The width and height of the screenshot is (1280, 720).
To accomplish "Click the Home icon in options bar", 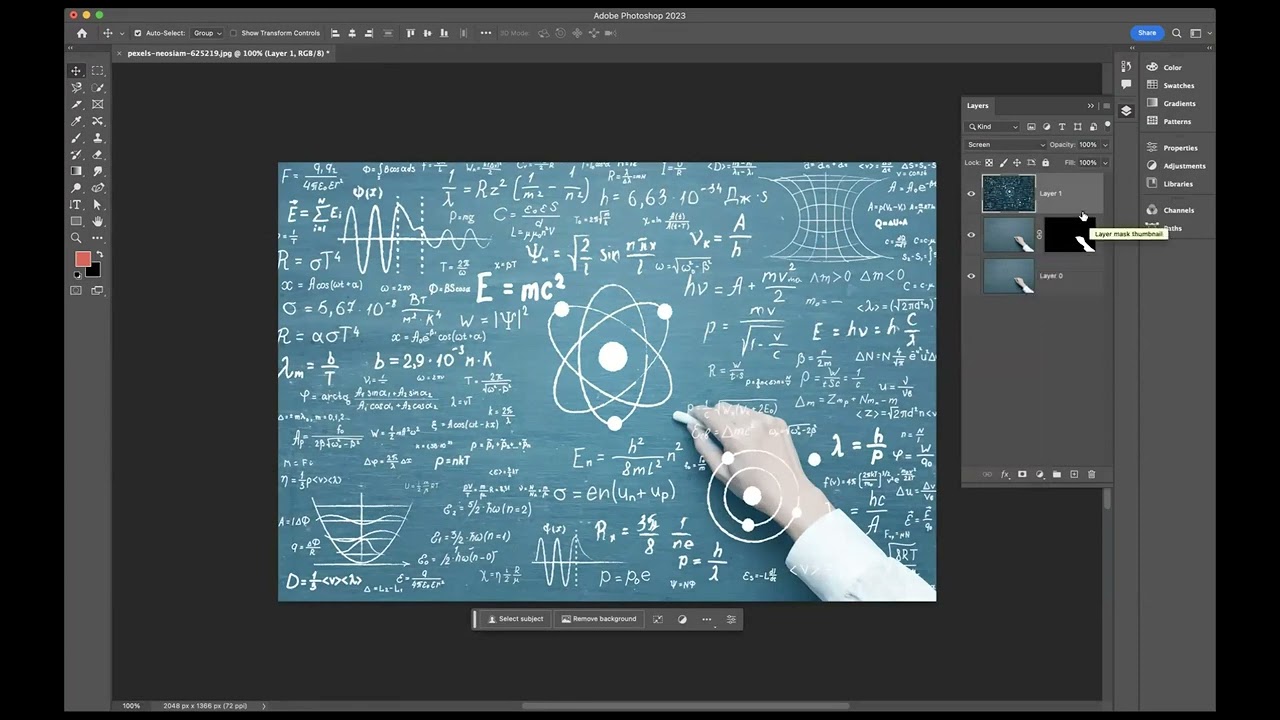I will tap(82, 33).
